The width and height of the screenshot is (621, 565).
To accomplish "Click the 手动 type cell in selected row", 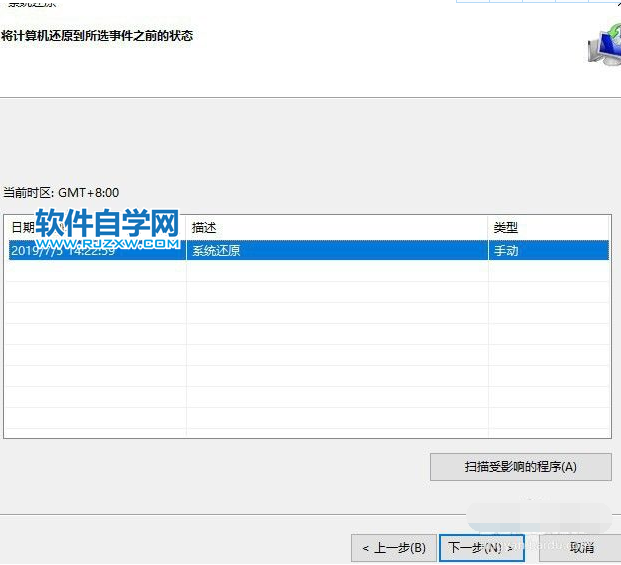I will (x=506, y=251).
